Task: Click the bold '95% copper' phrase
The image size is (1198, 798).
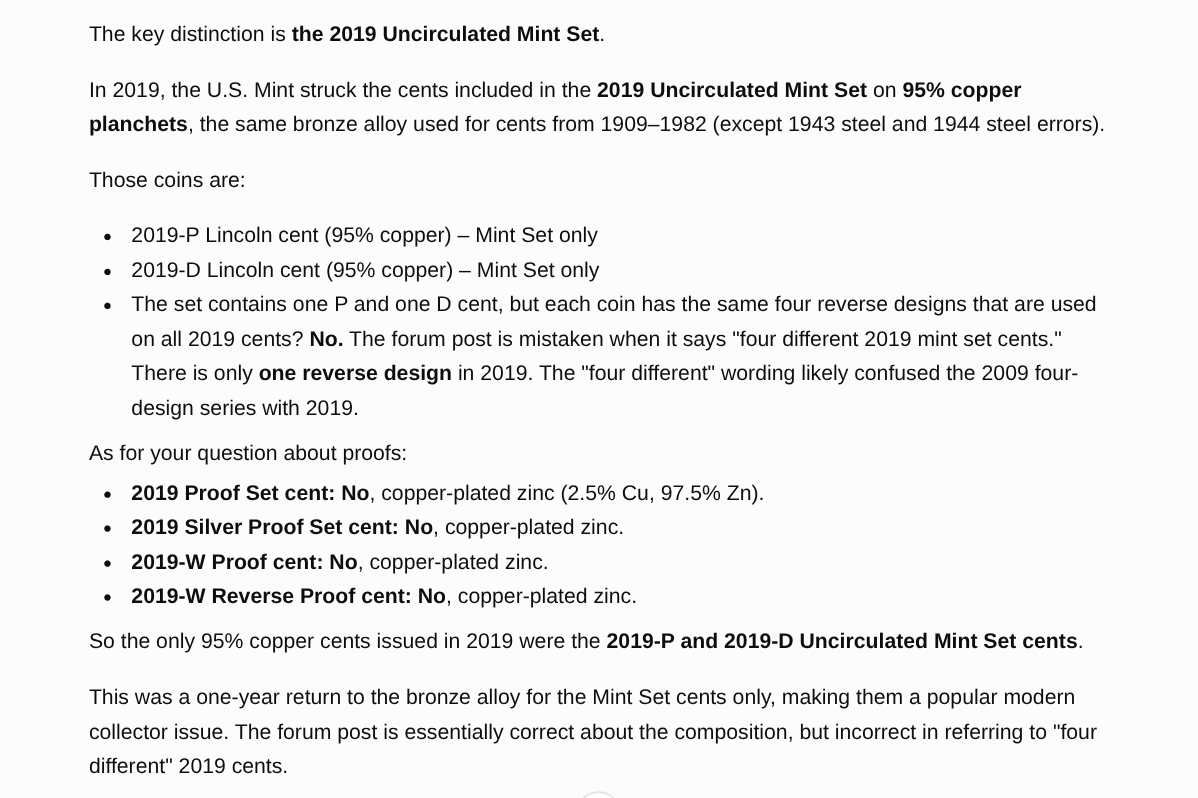Action: (x=961, y=90)
